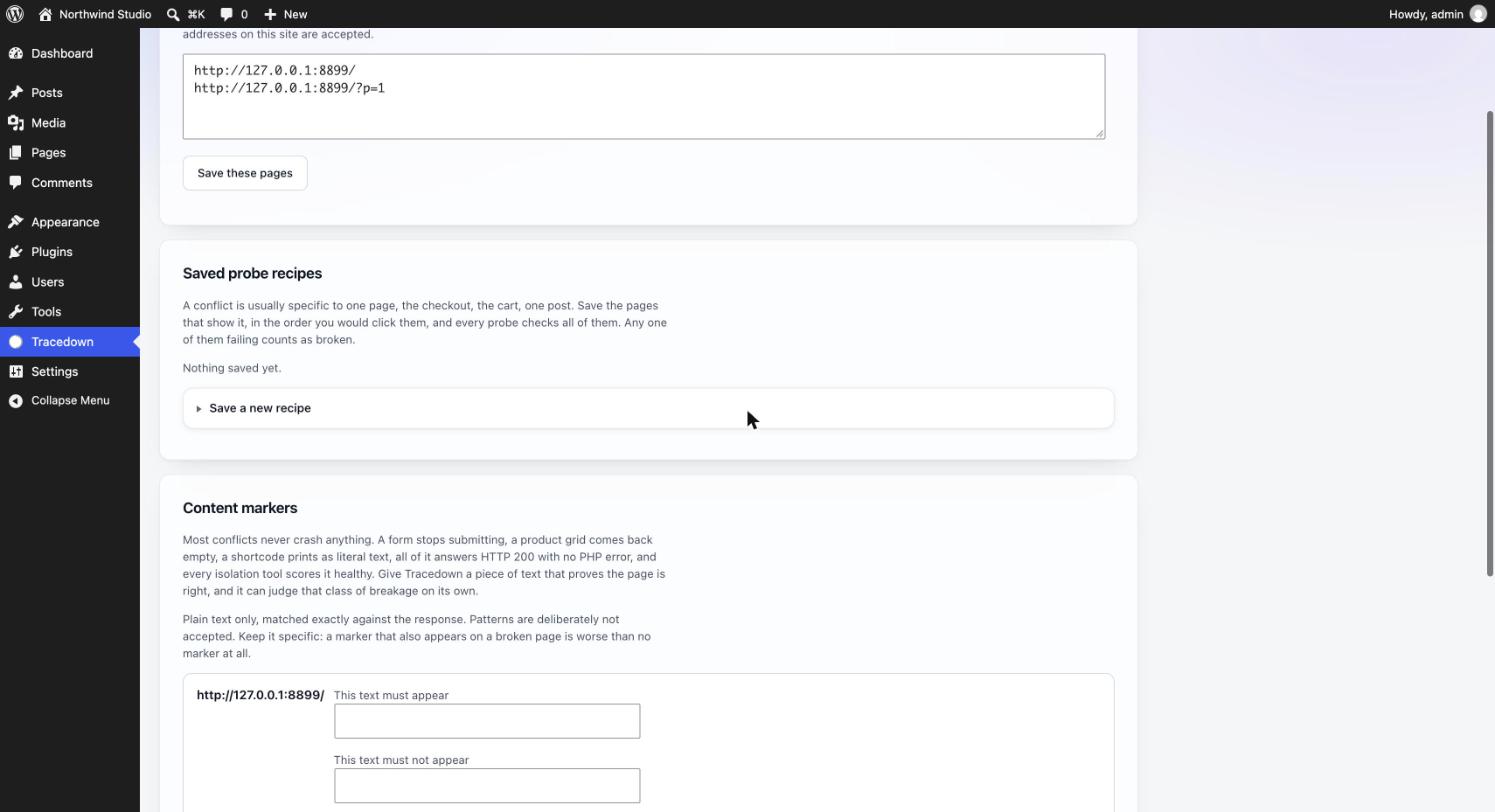The image size is (1495, 812).
Task: Click the Dashboard gauge icon
Action: tap(16, 53)
